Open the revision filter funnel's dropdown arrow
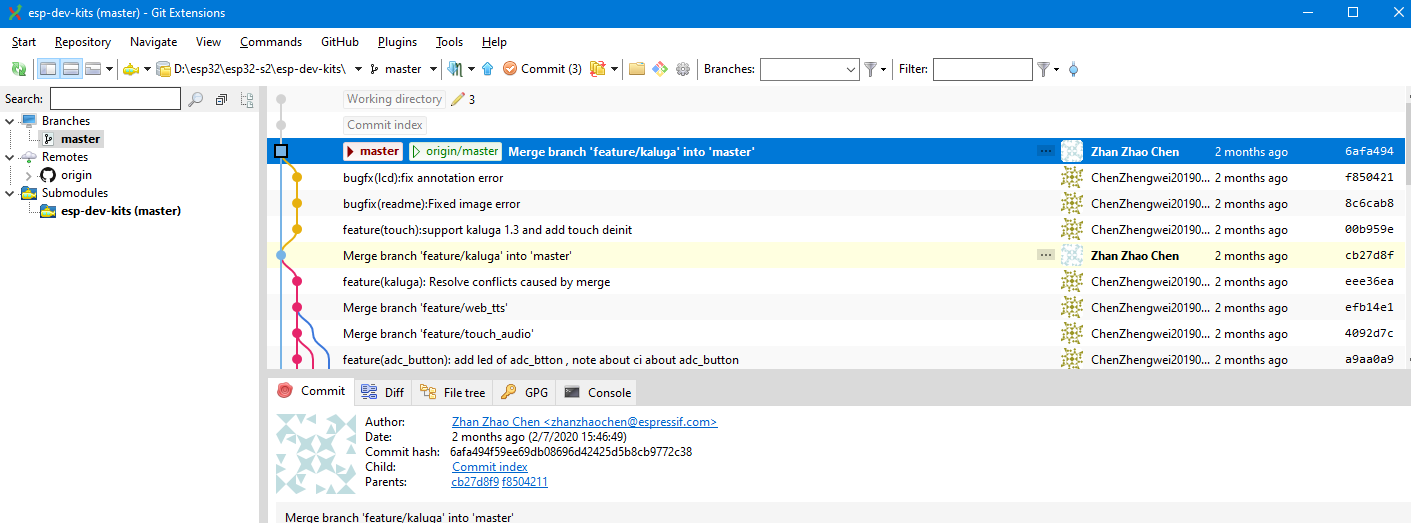This screenshot has width=1411, height=523. point(1056,69)
